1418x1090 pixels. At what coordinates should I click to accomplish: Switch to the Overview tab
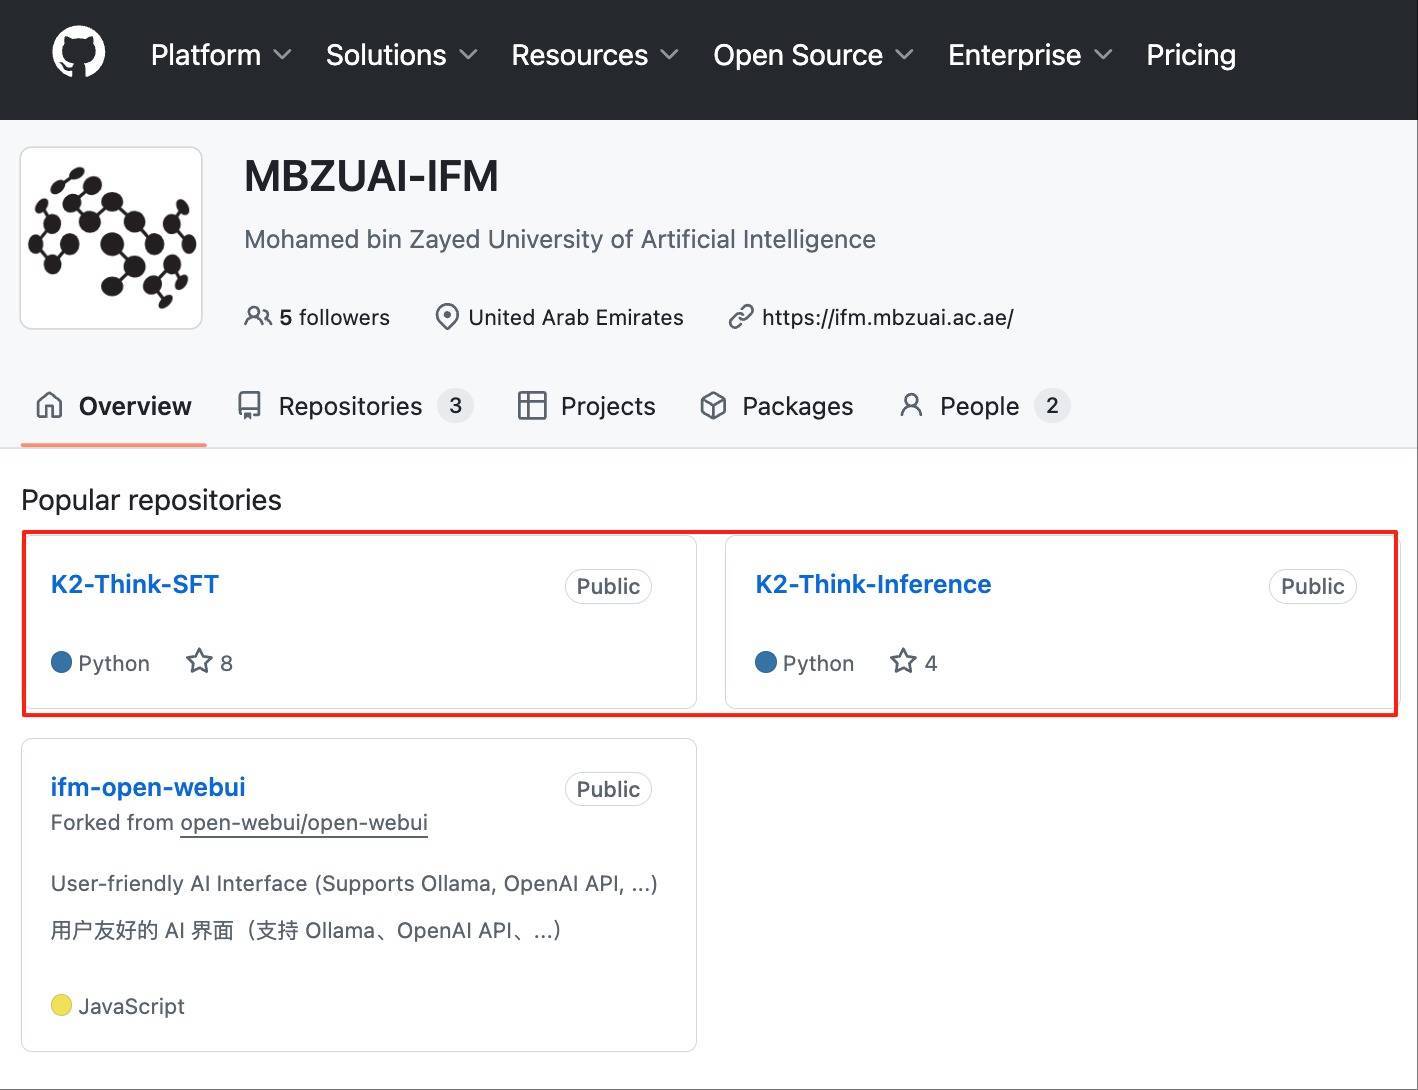(114, 406)
